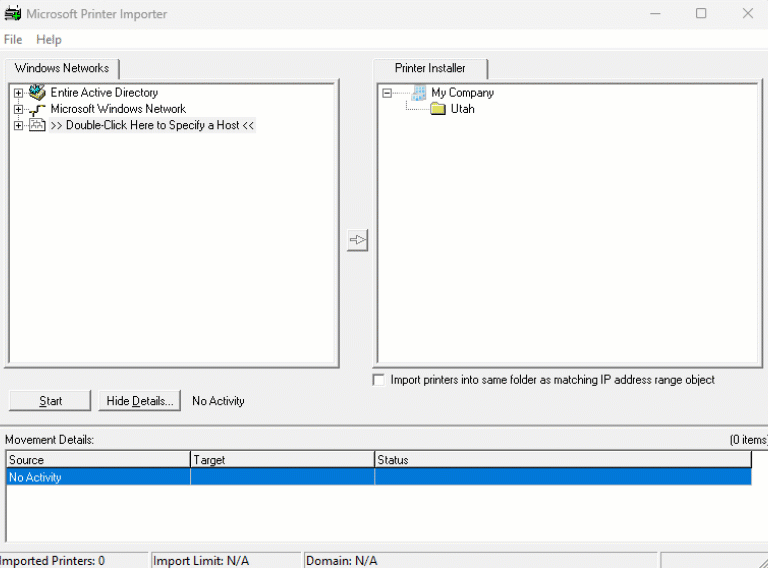Click the Specify a Host network icon

click(37, 125)
